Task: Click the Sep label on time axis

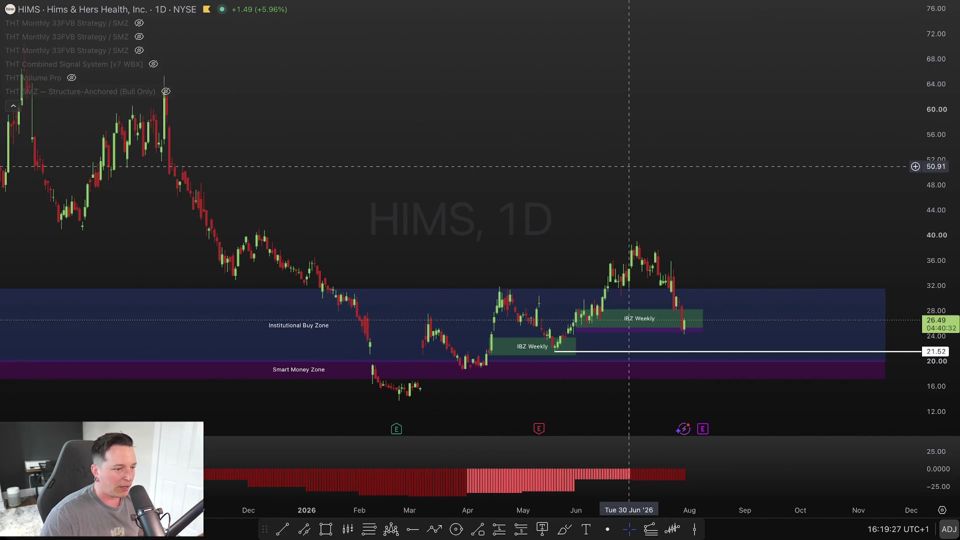Action: pyautogui.click(x=744, y=510)
